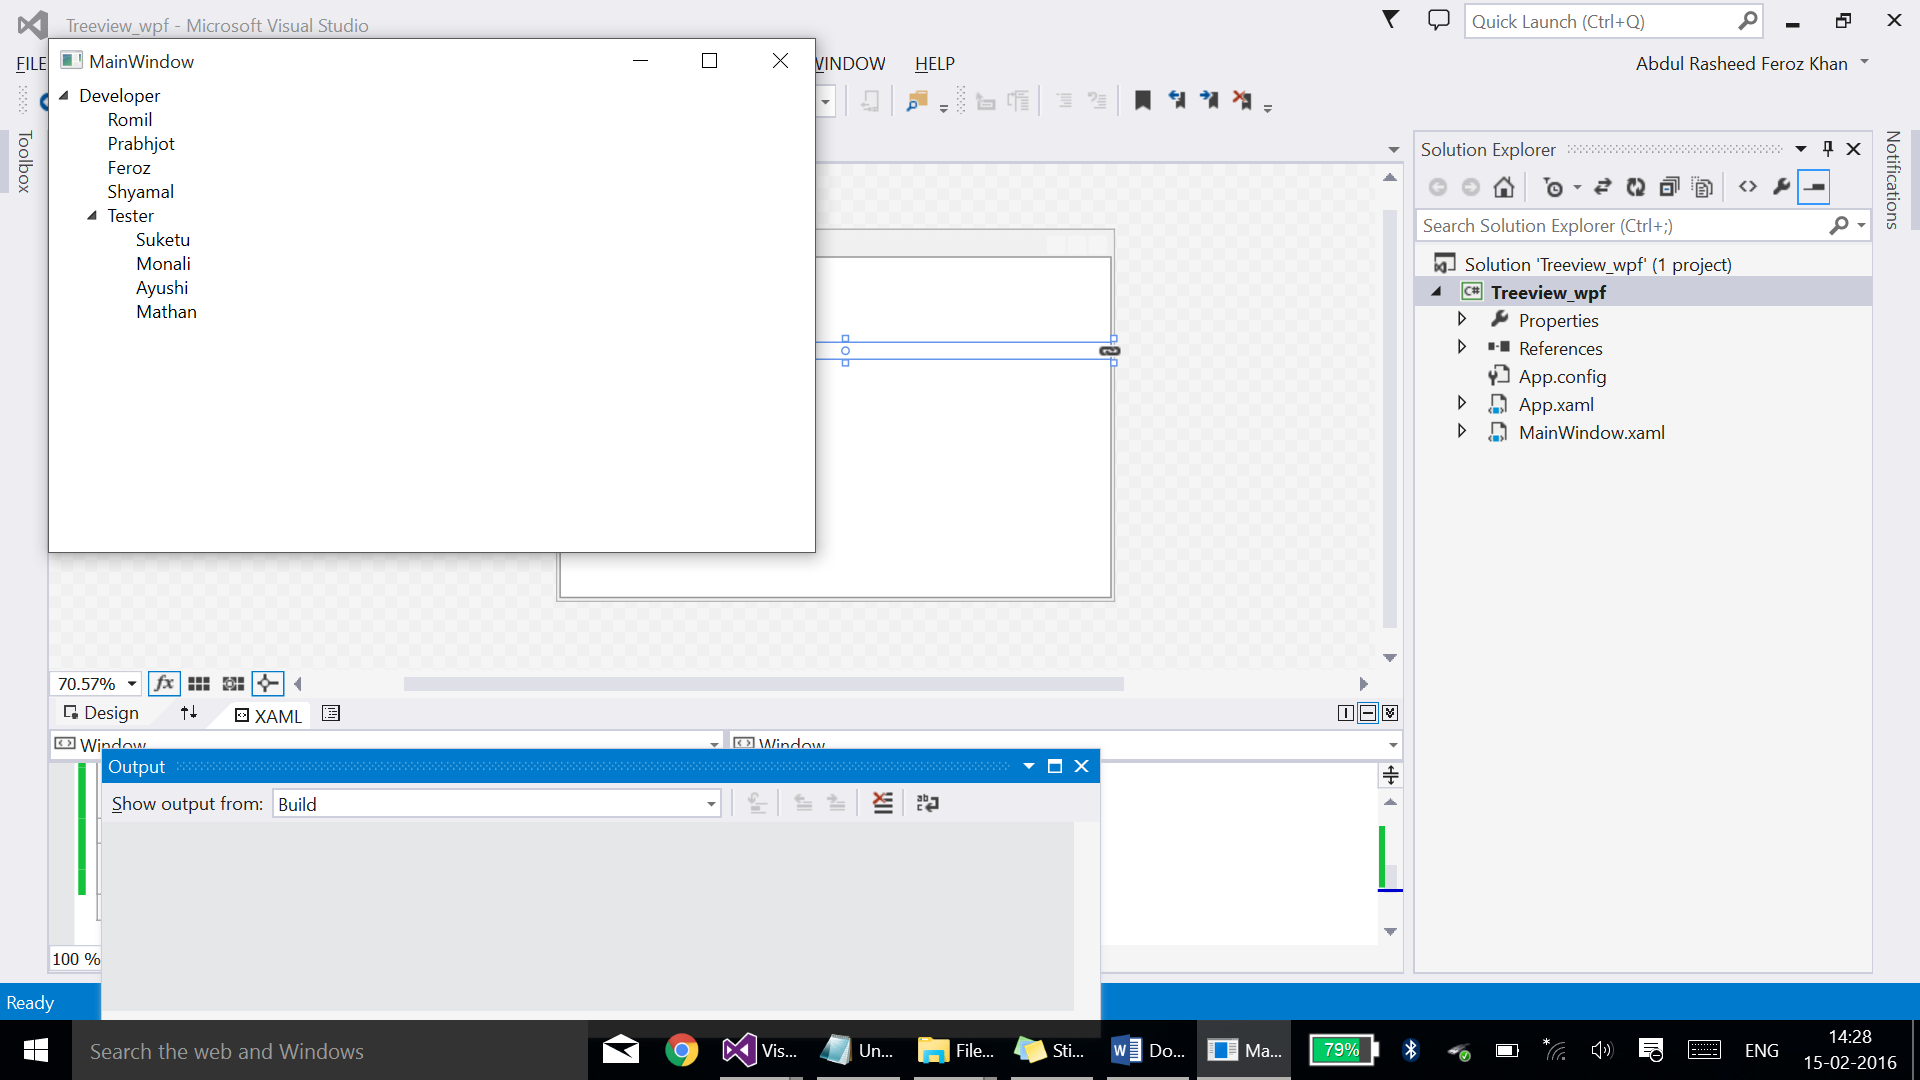1920x1080 pixels.
Task: Toggle word wrap in Output panel
Action: tap(927, 803)
